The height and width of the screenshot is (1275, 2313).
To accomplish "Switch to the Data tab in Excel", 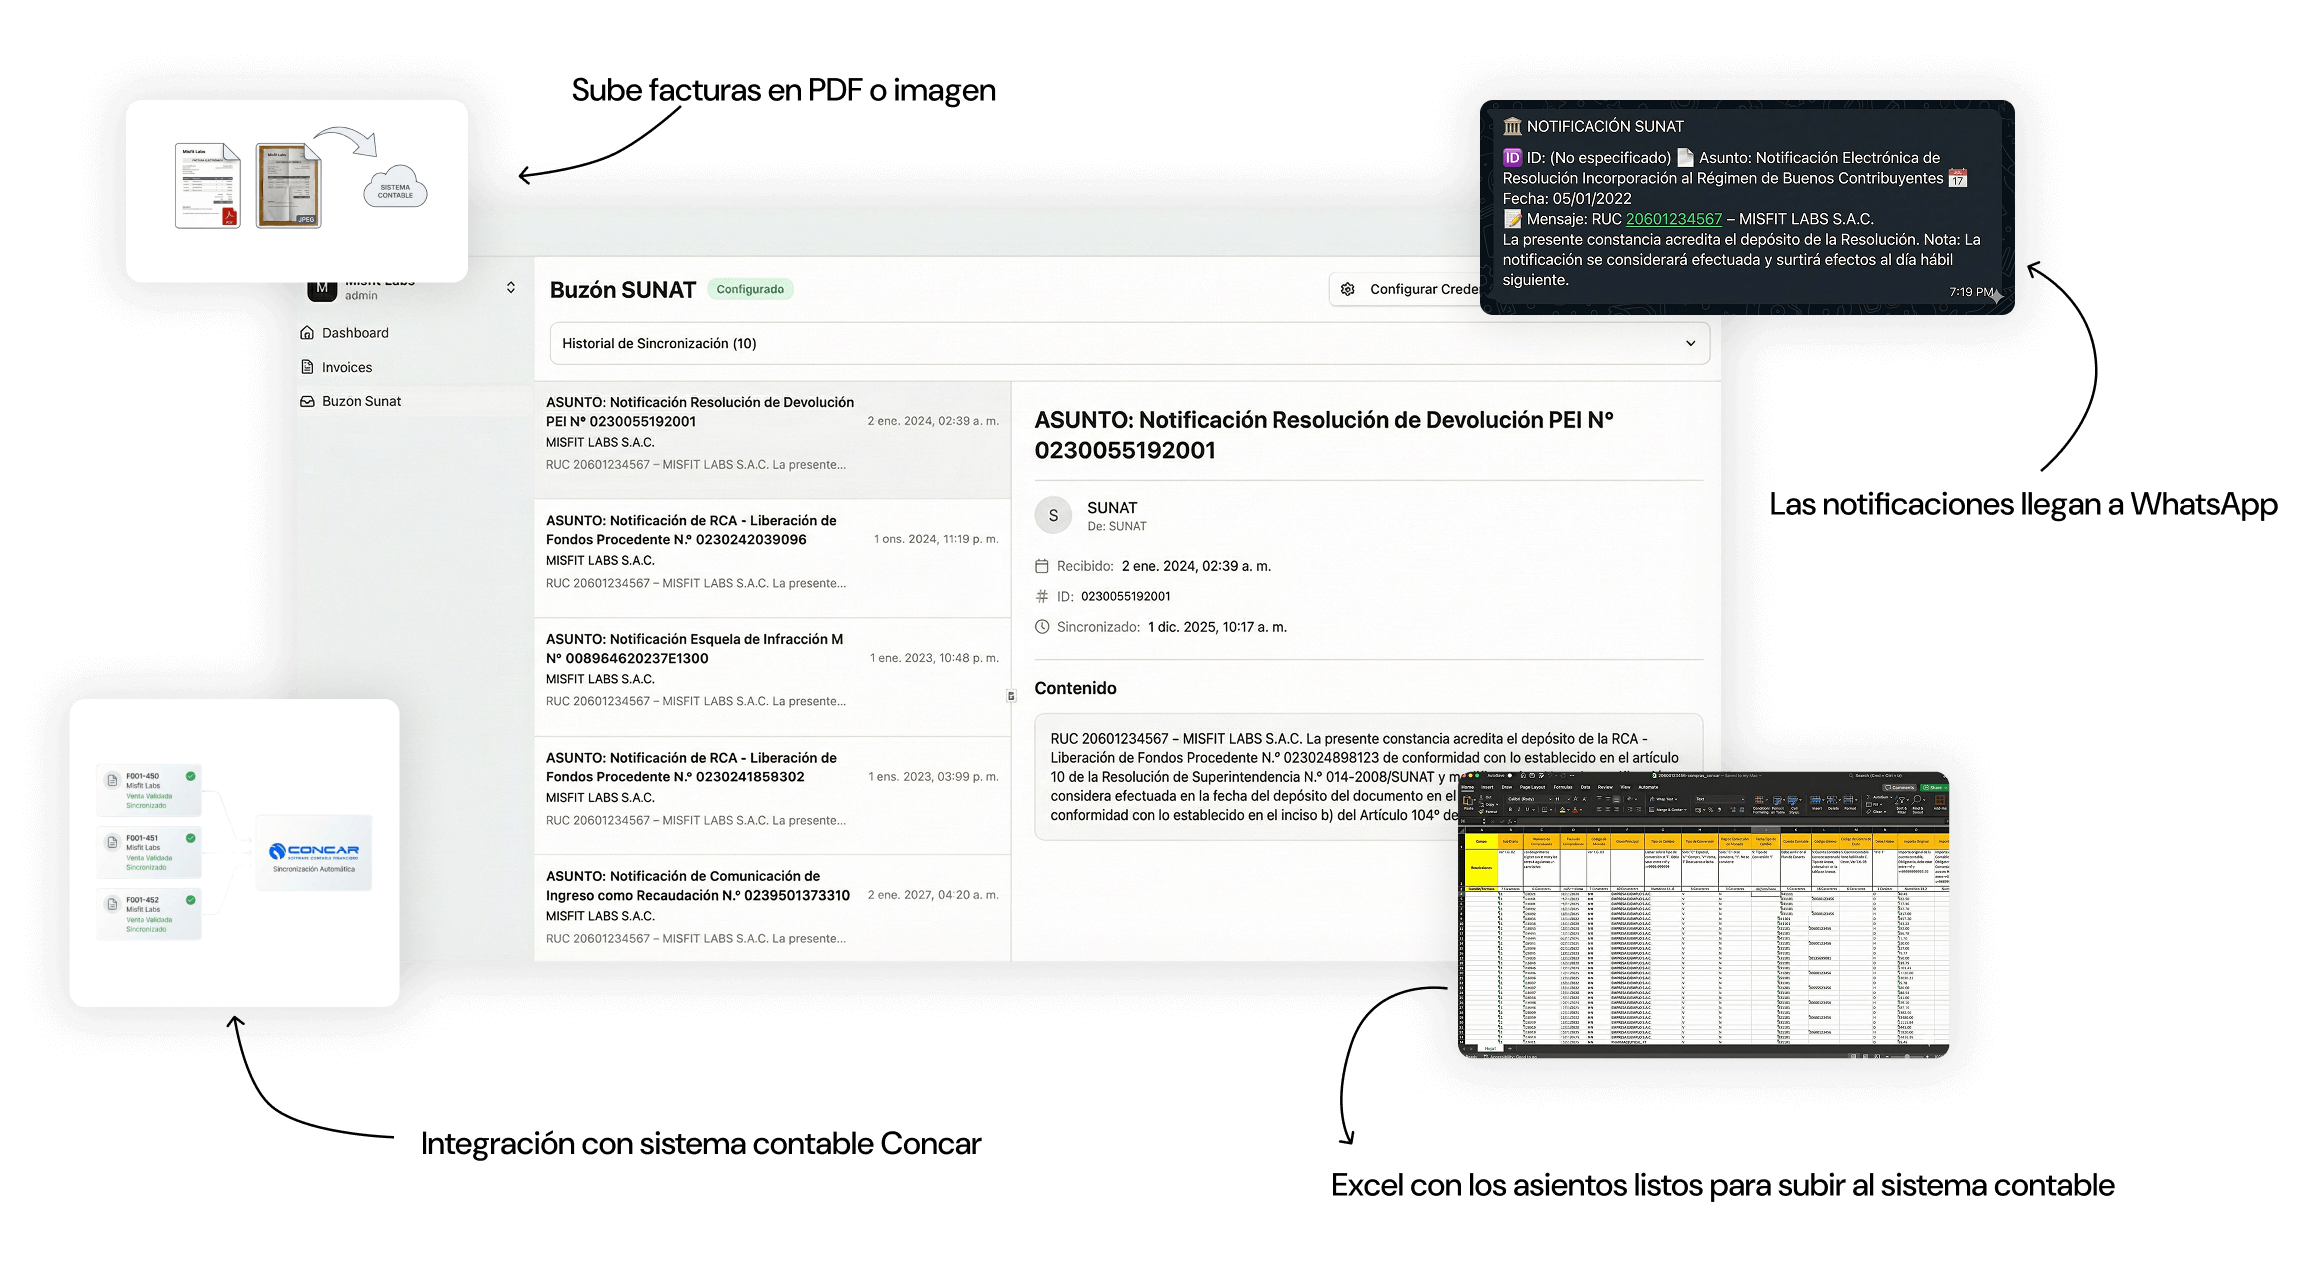I will pyautogui.click(x=1586, y=787).
